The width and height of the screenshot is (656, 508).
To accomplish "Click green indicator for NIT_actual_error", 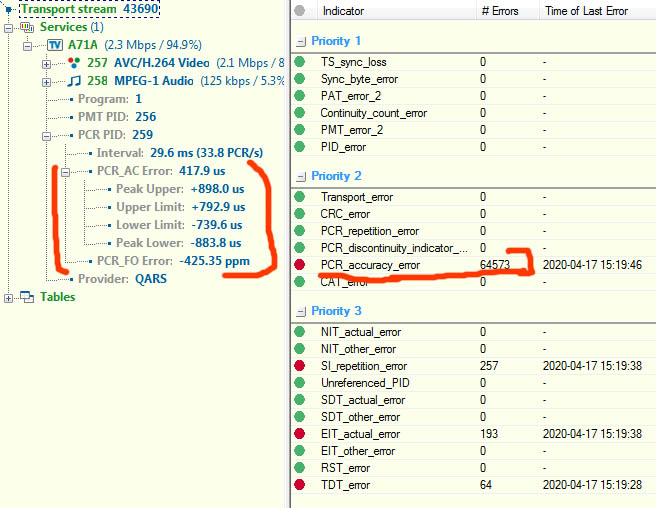I will click(300, 332).
